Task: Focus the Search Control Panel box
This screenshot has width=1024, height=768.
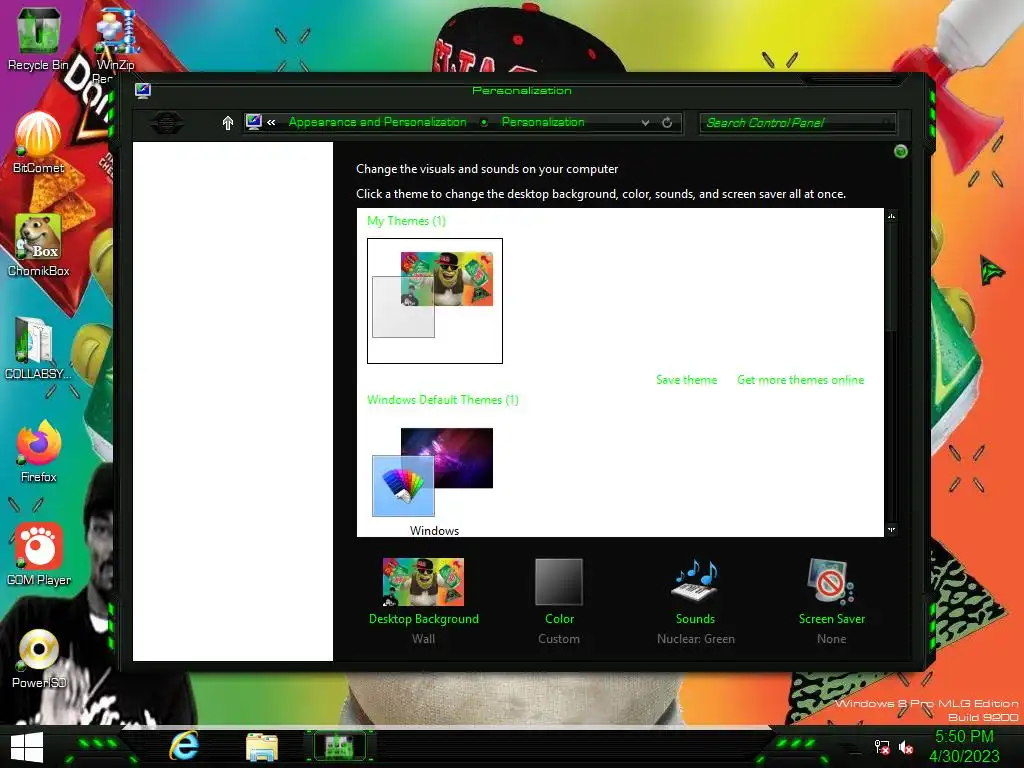Action: point(797,123)
